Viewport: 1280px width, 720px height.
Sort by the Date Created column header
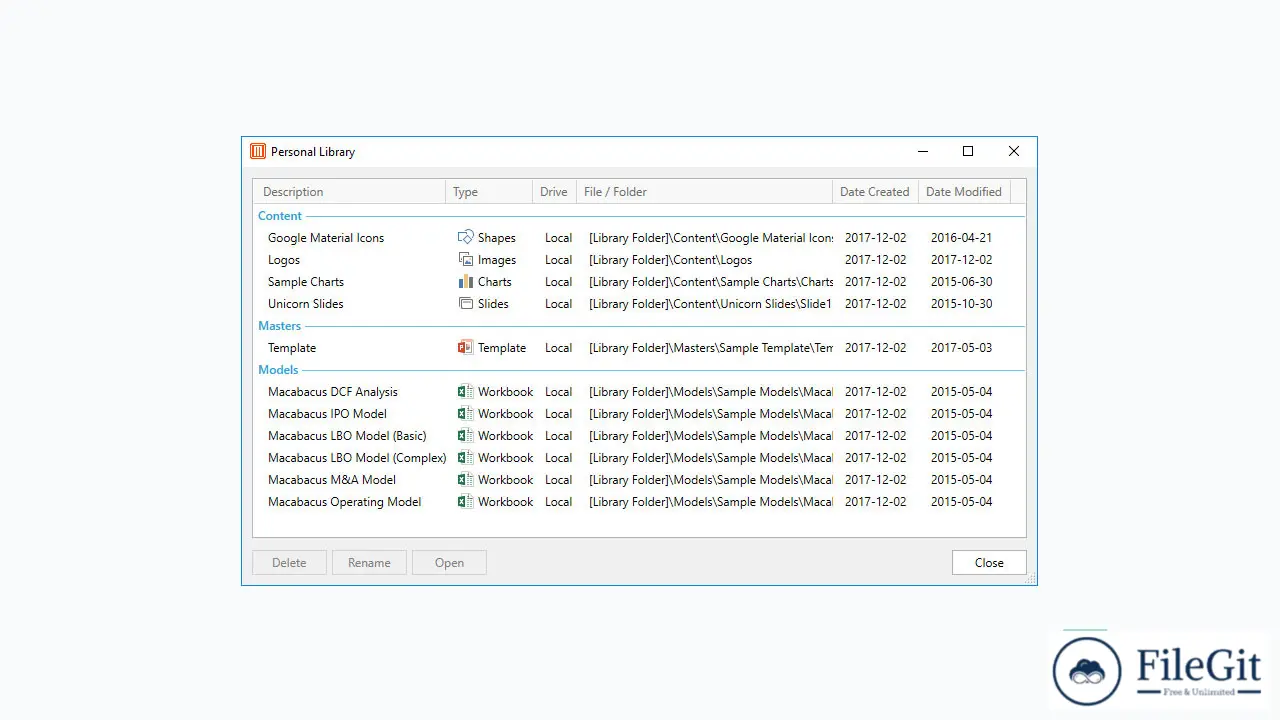click(875, 192)
